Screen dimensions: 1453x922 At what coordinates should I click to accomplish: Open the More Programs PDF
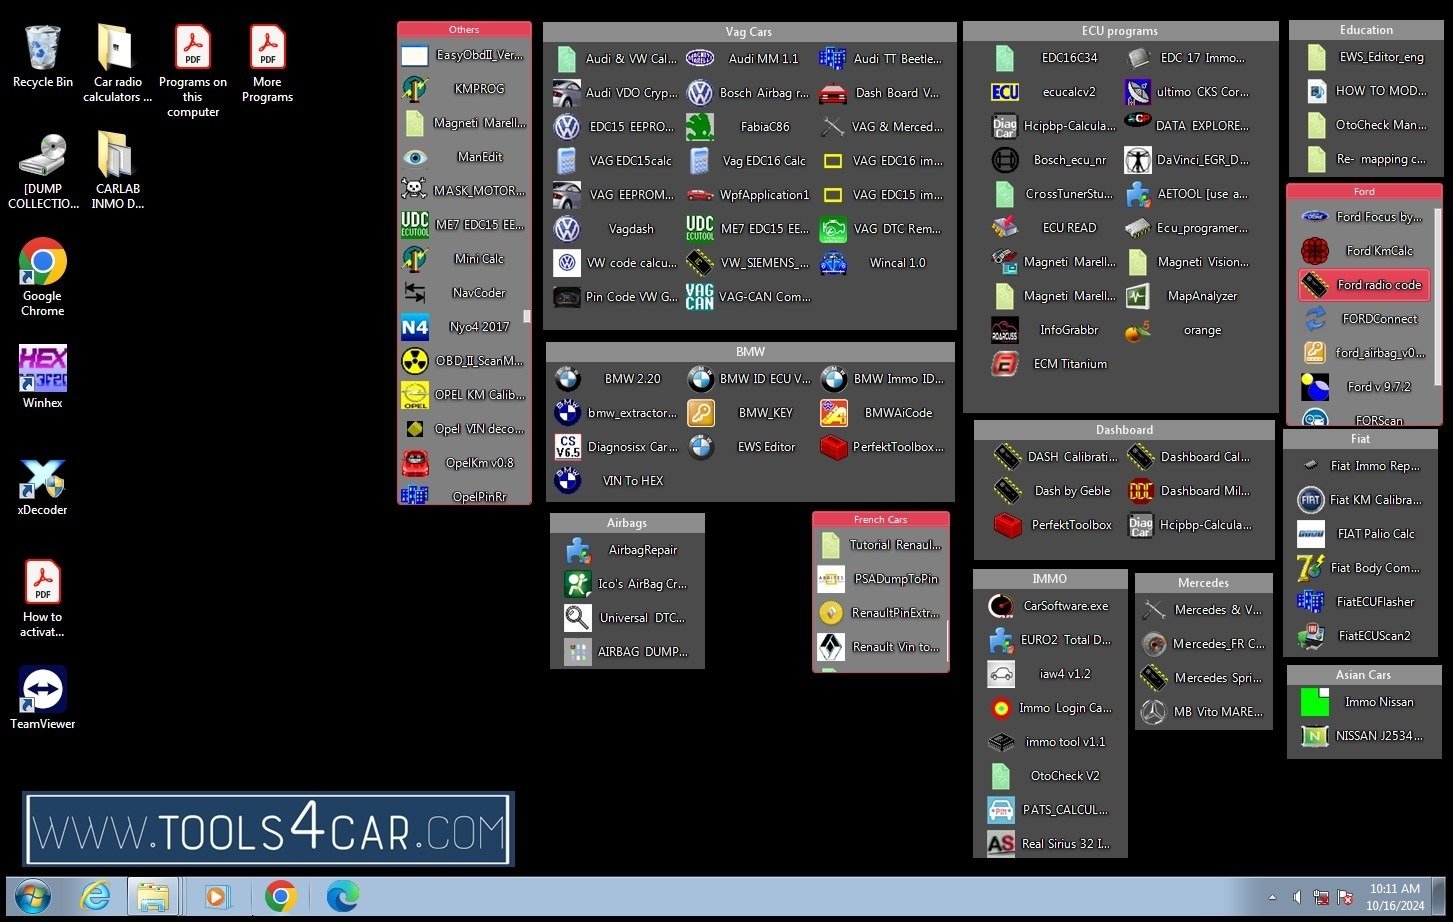point(267,64)
